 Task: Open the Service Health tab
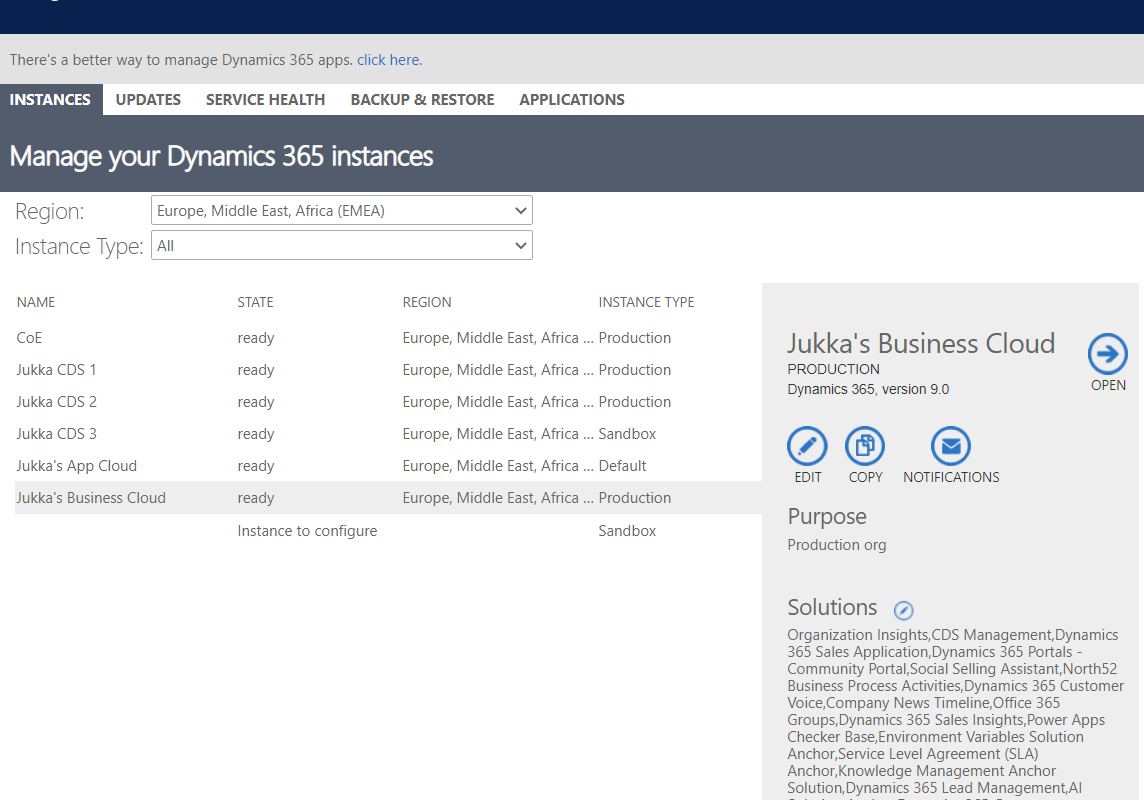click(x=266, y=100)
